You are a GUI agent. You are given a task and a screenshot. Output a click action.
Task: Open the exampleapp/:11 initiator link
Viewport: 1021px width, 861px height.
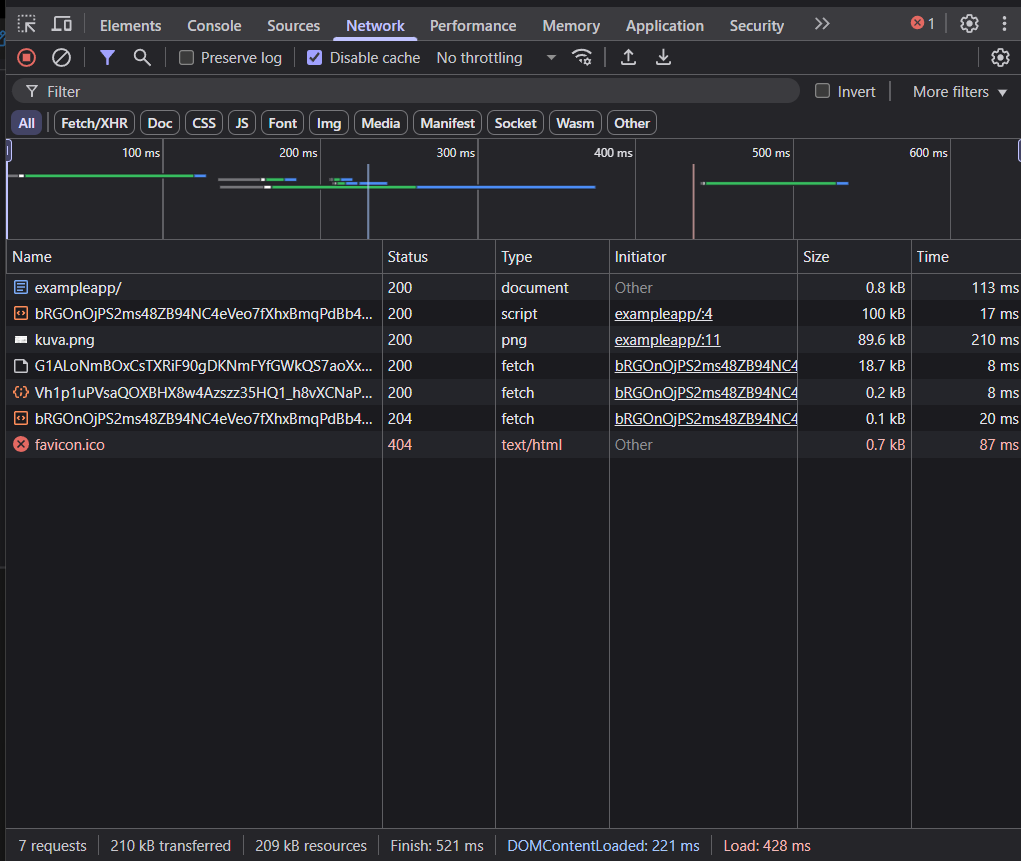(667, 340)
